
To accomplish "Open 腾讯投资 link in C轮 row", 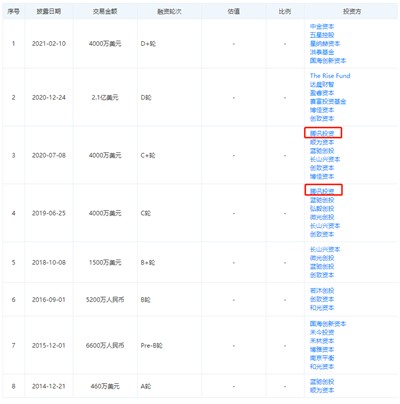I will (322, 191).
